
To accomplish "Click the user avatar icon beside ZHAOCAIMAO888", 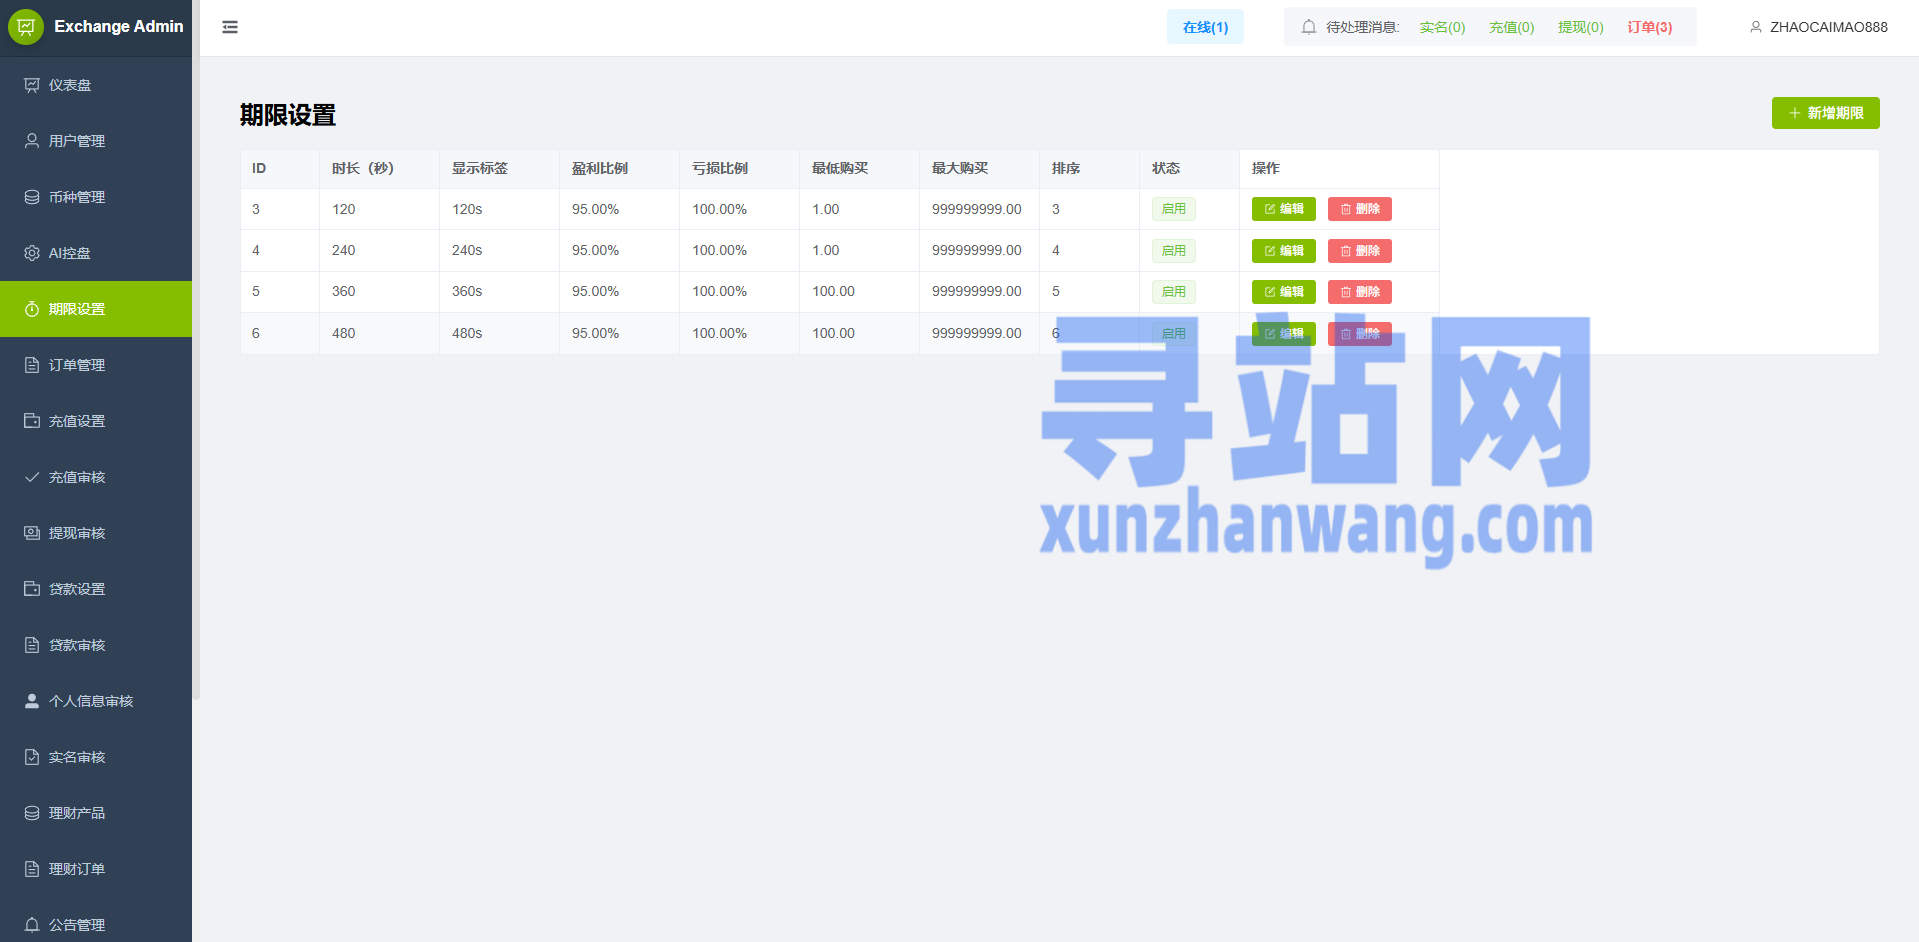I will pyautogui.click(x=1755, y=27).
